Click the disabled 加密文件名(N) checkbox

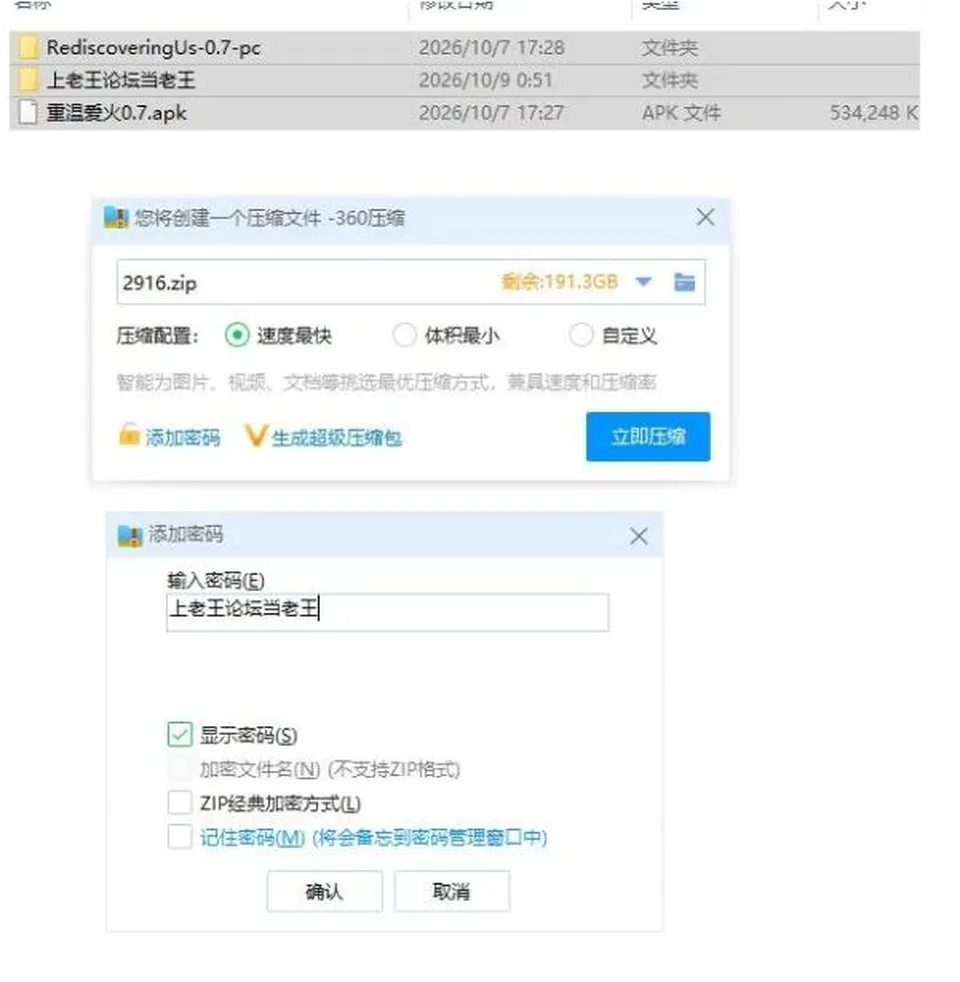coord(180,768)
